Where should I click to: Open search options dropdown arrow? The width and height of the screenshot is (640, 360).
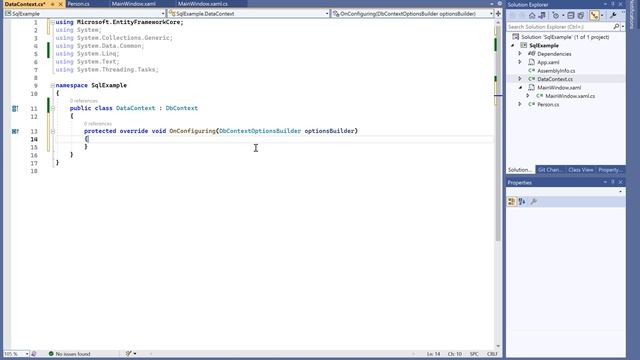[622, 27]
